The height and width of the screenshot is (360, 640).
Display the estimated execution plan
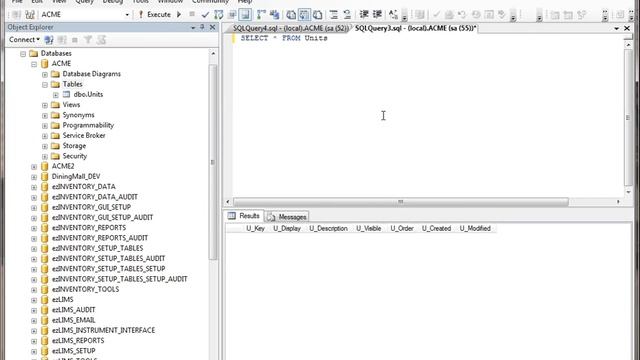[219, 15]
